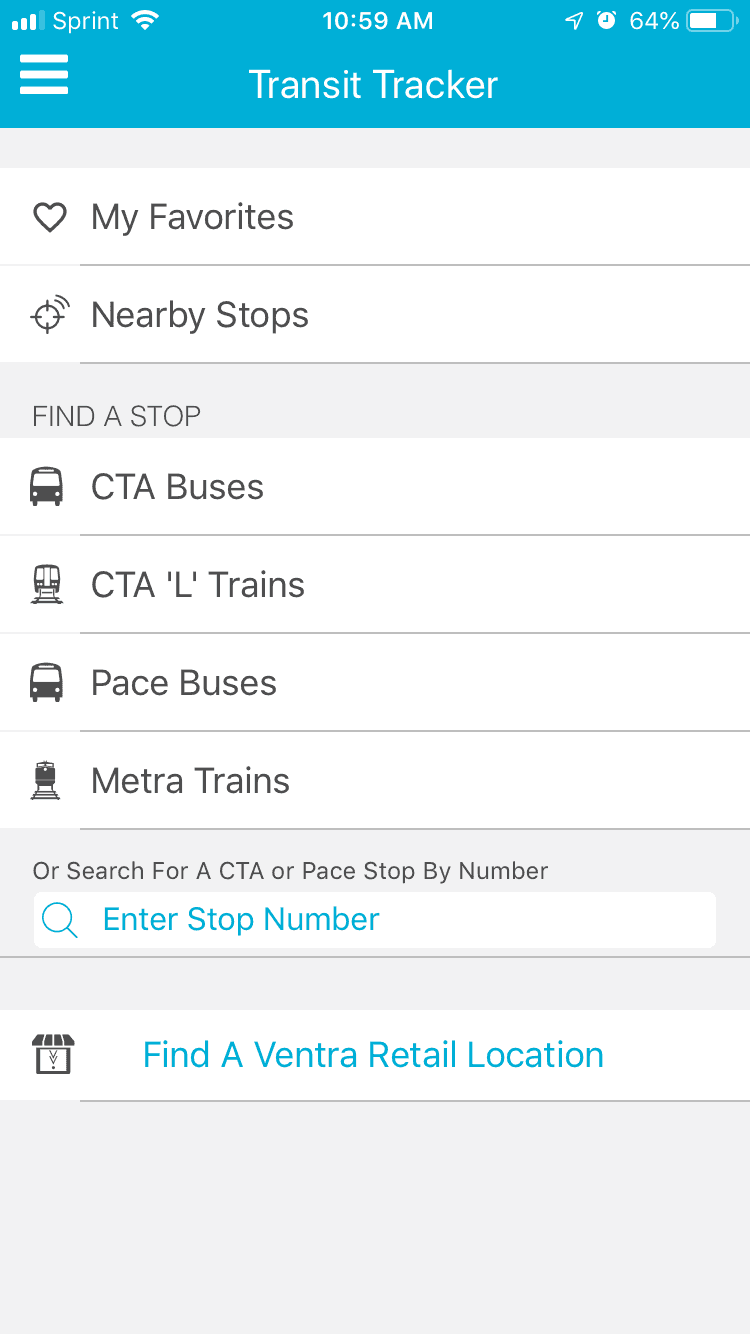750x1334 pixels.
Task: Tap the Pace Buses bus icon
Action: 46,683
